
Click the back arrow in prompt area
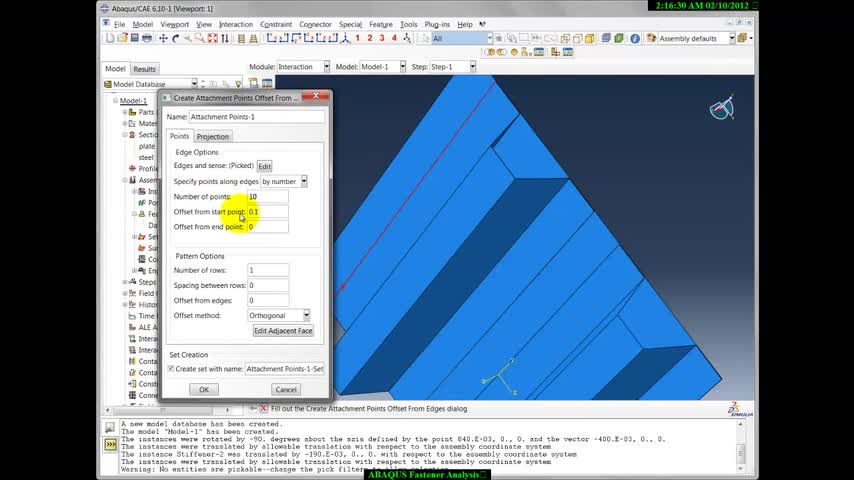tap(253, 408)
